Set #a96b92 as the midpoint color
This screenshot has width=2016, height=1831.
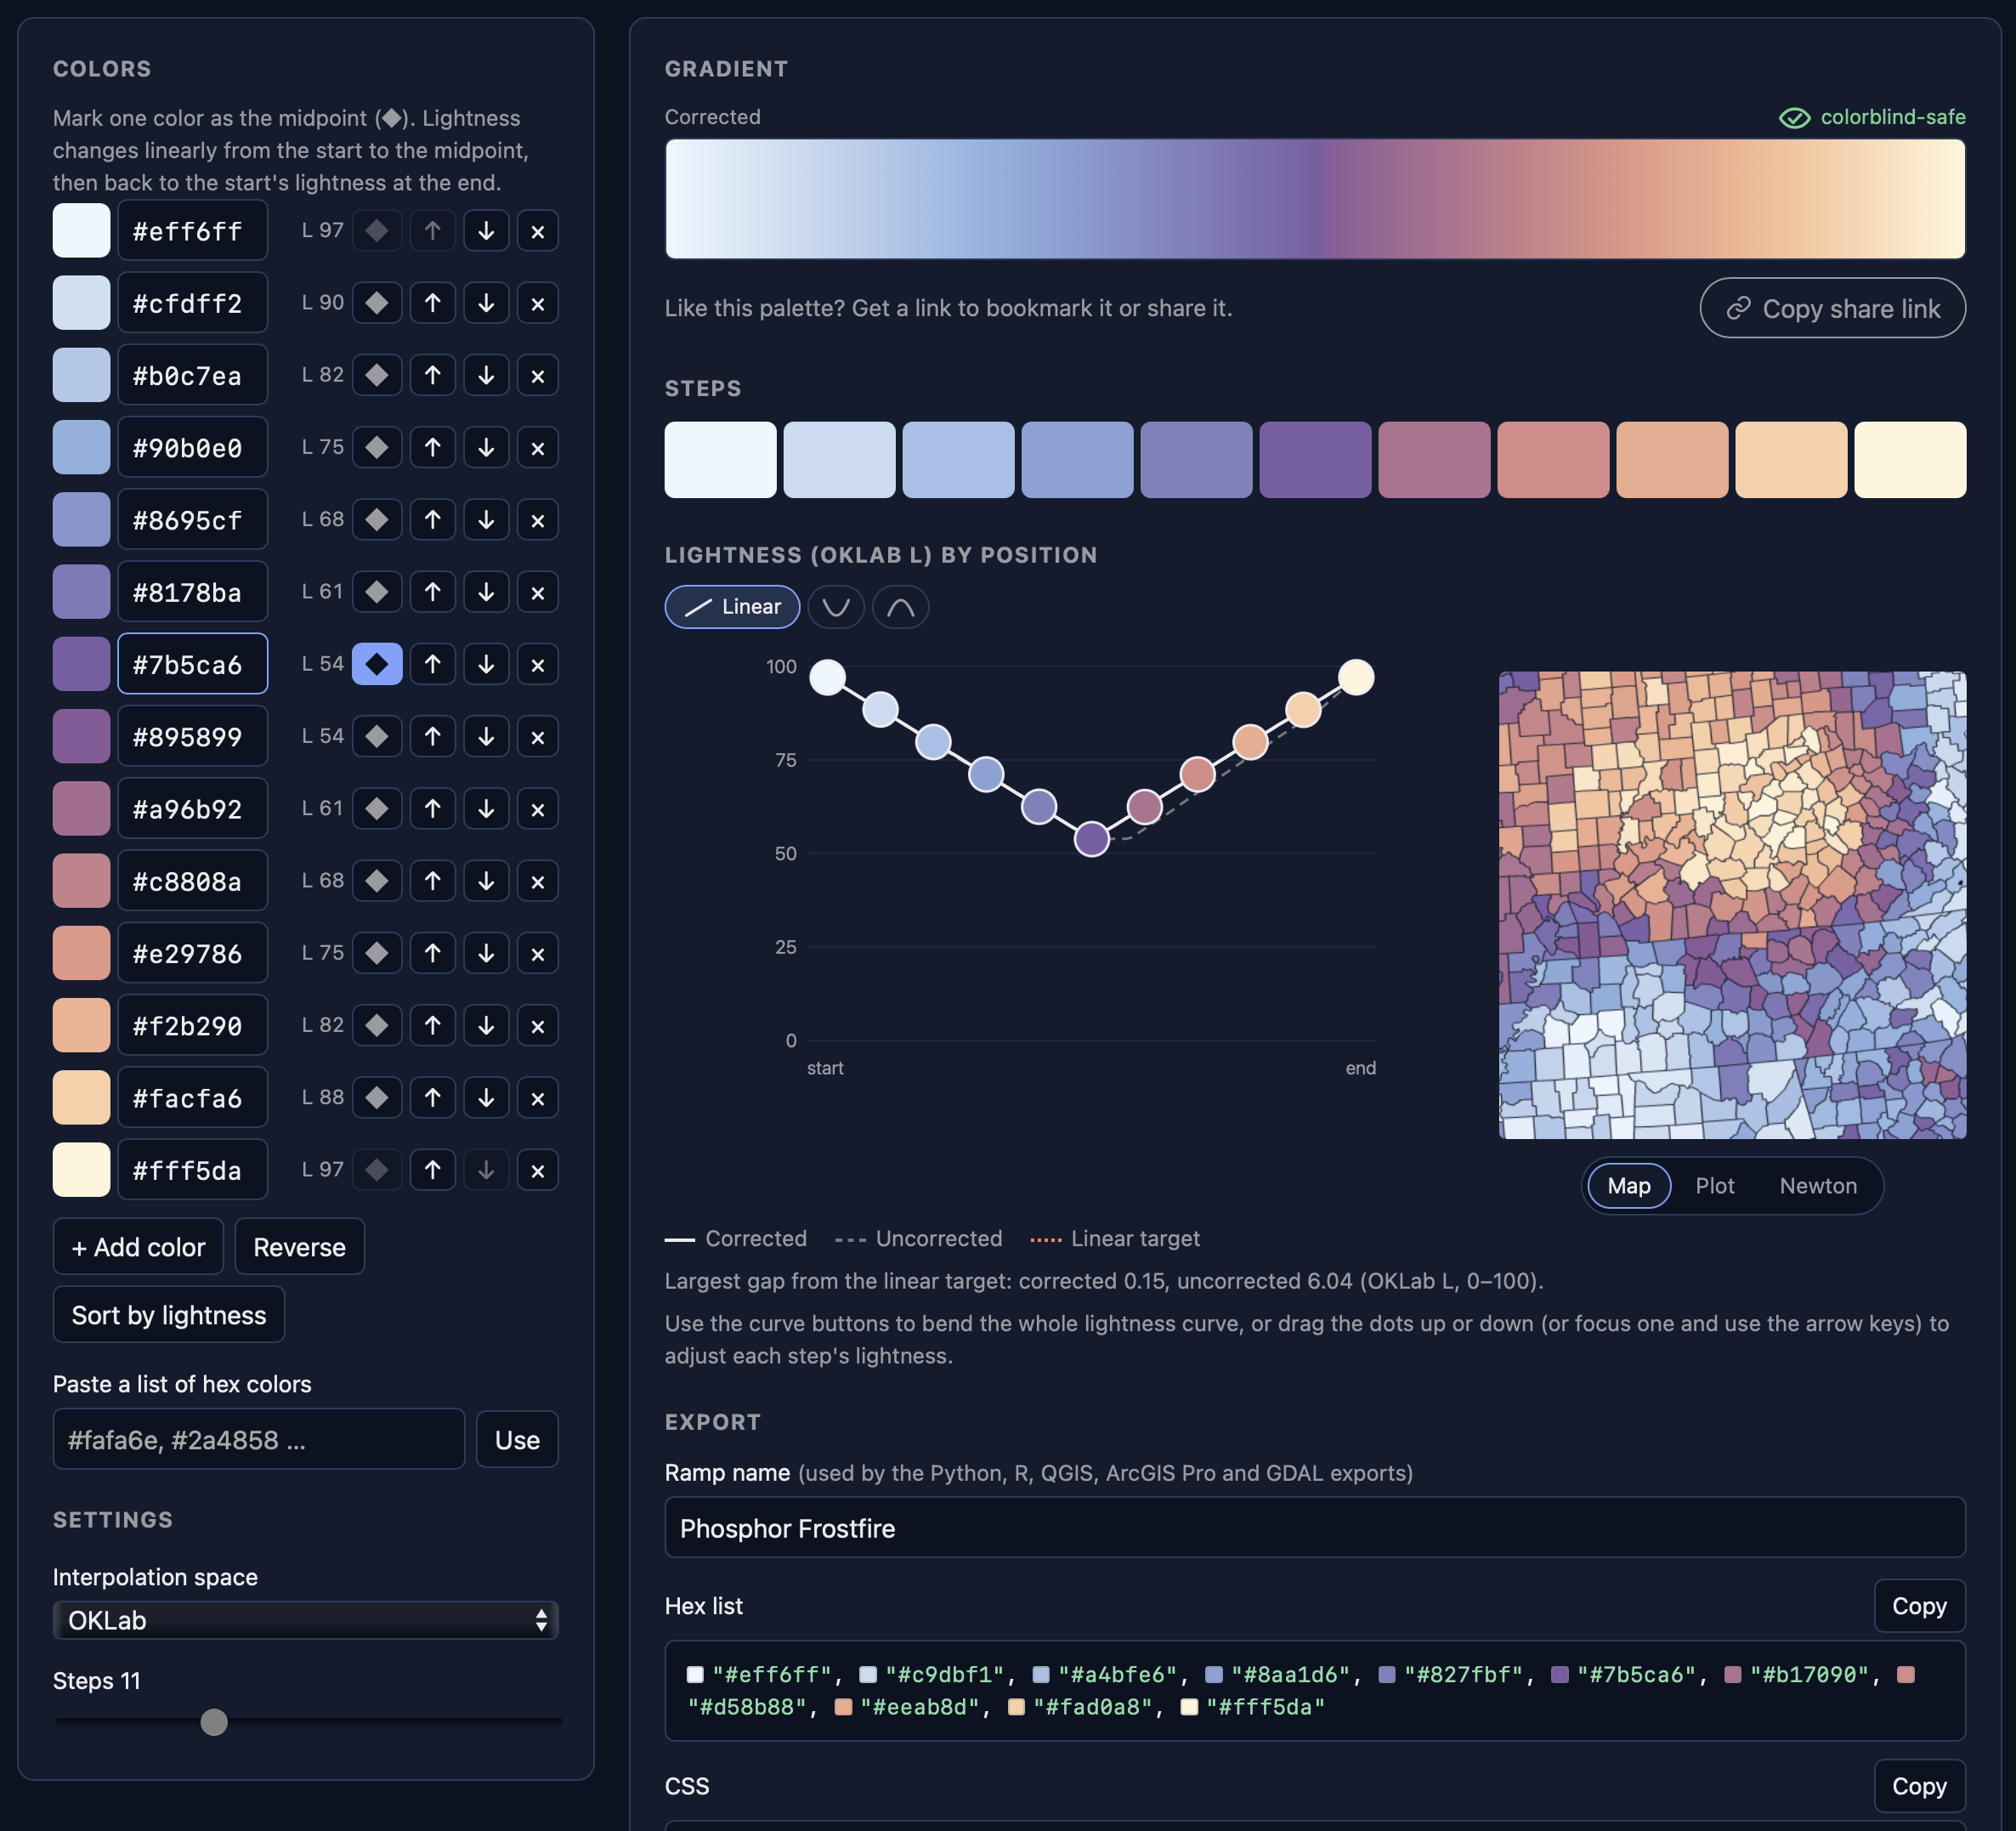pos(377,808)
